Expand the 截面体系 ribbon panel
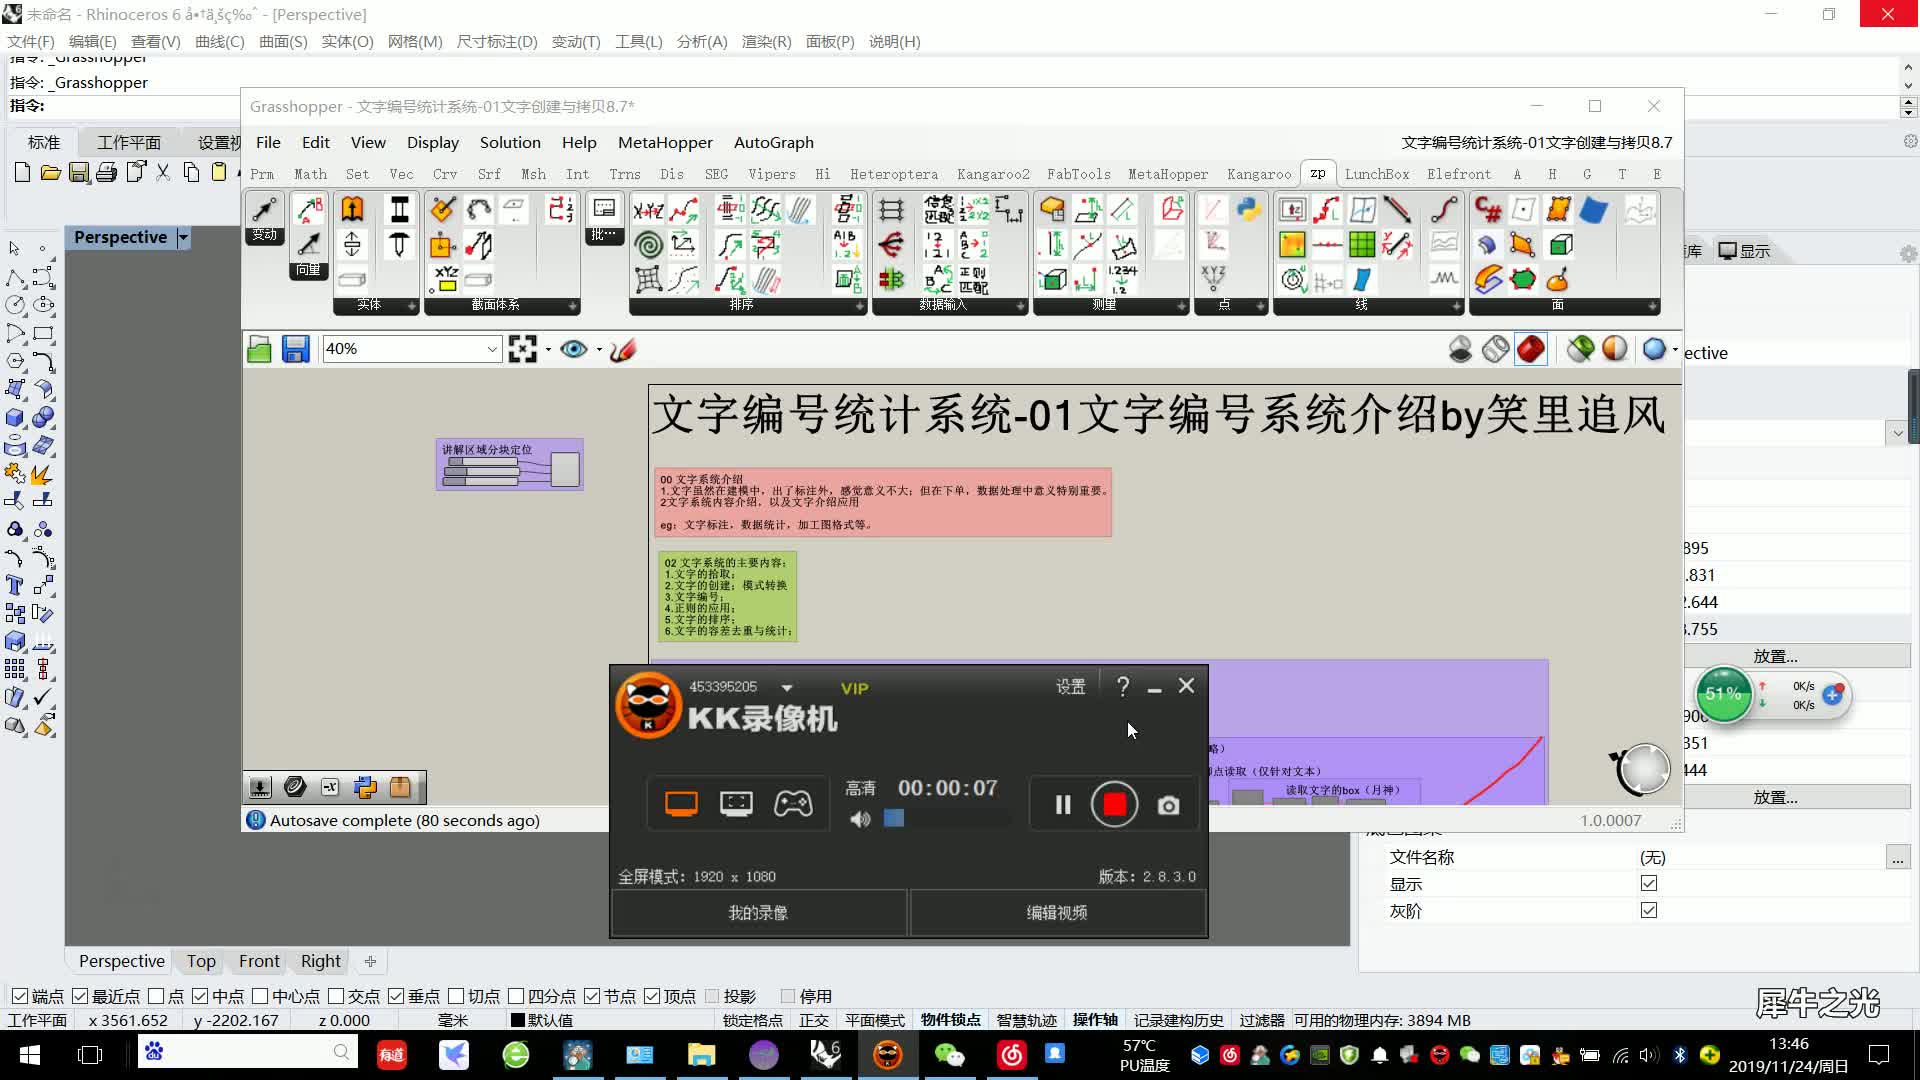Viewport: 1920px width, 1080px height. pyautogui.click(x=573, y=306)
